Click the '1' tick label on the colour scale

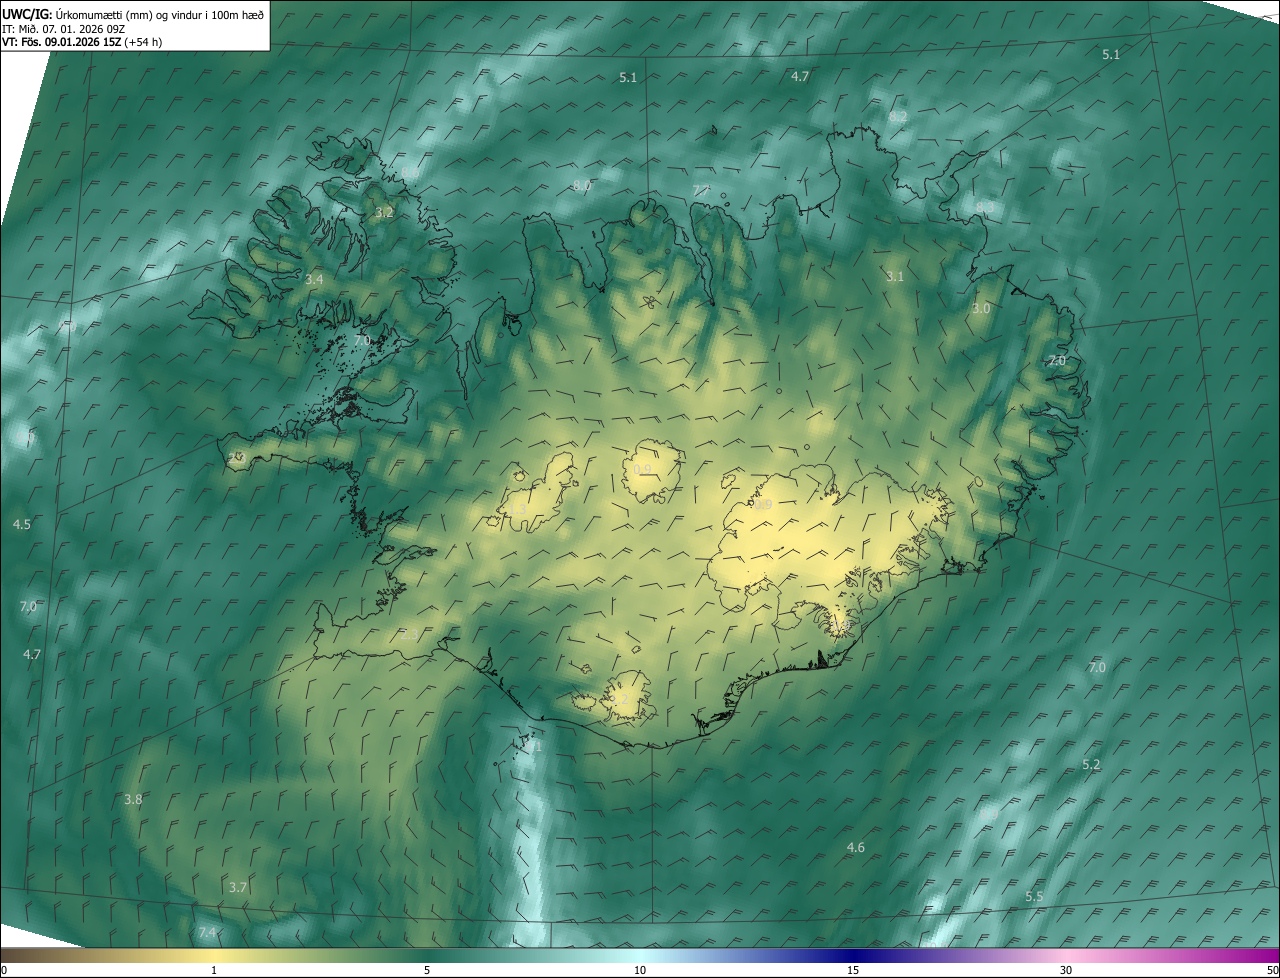point(214,970)
